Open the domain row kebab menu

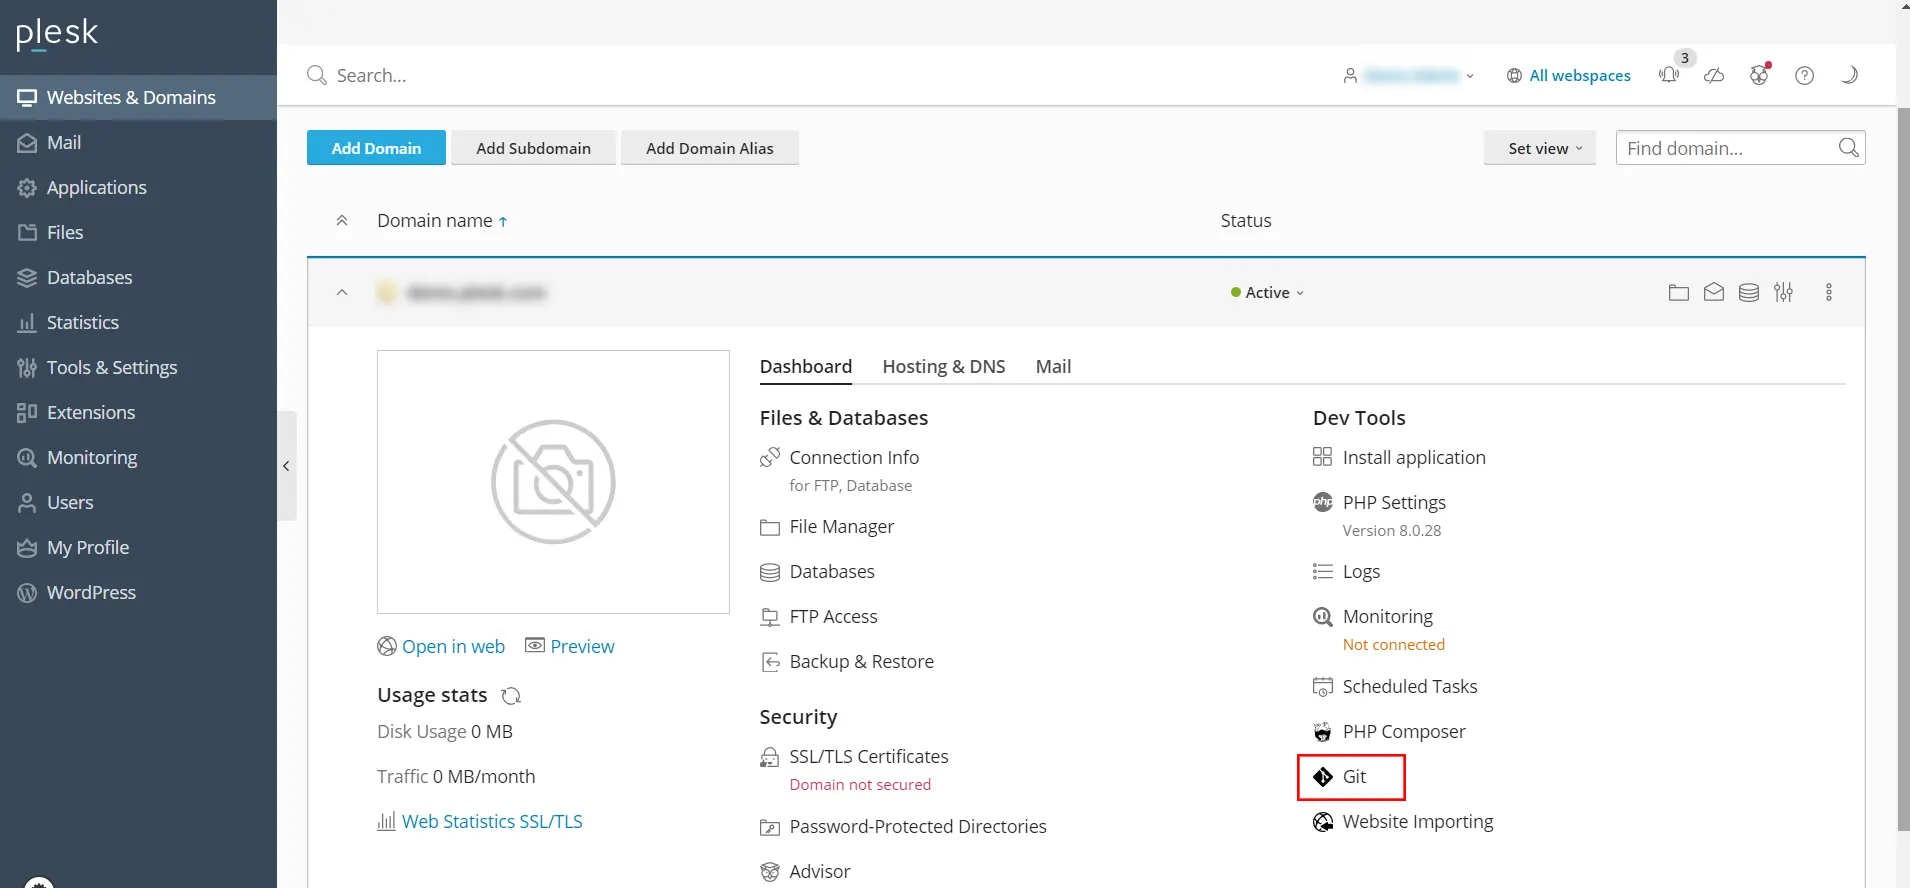tap(1829, 292)
